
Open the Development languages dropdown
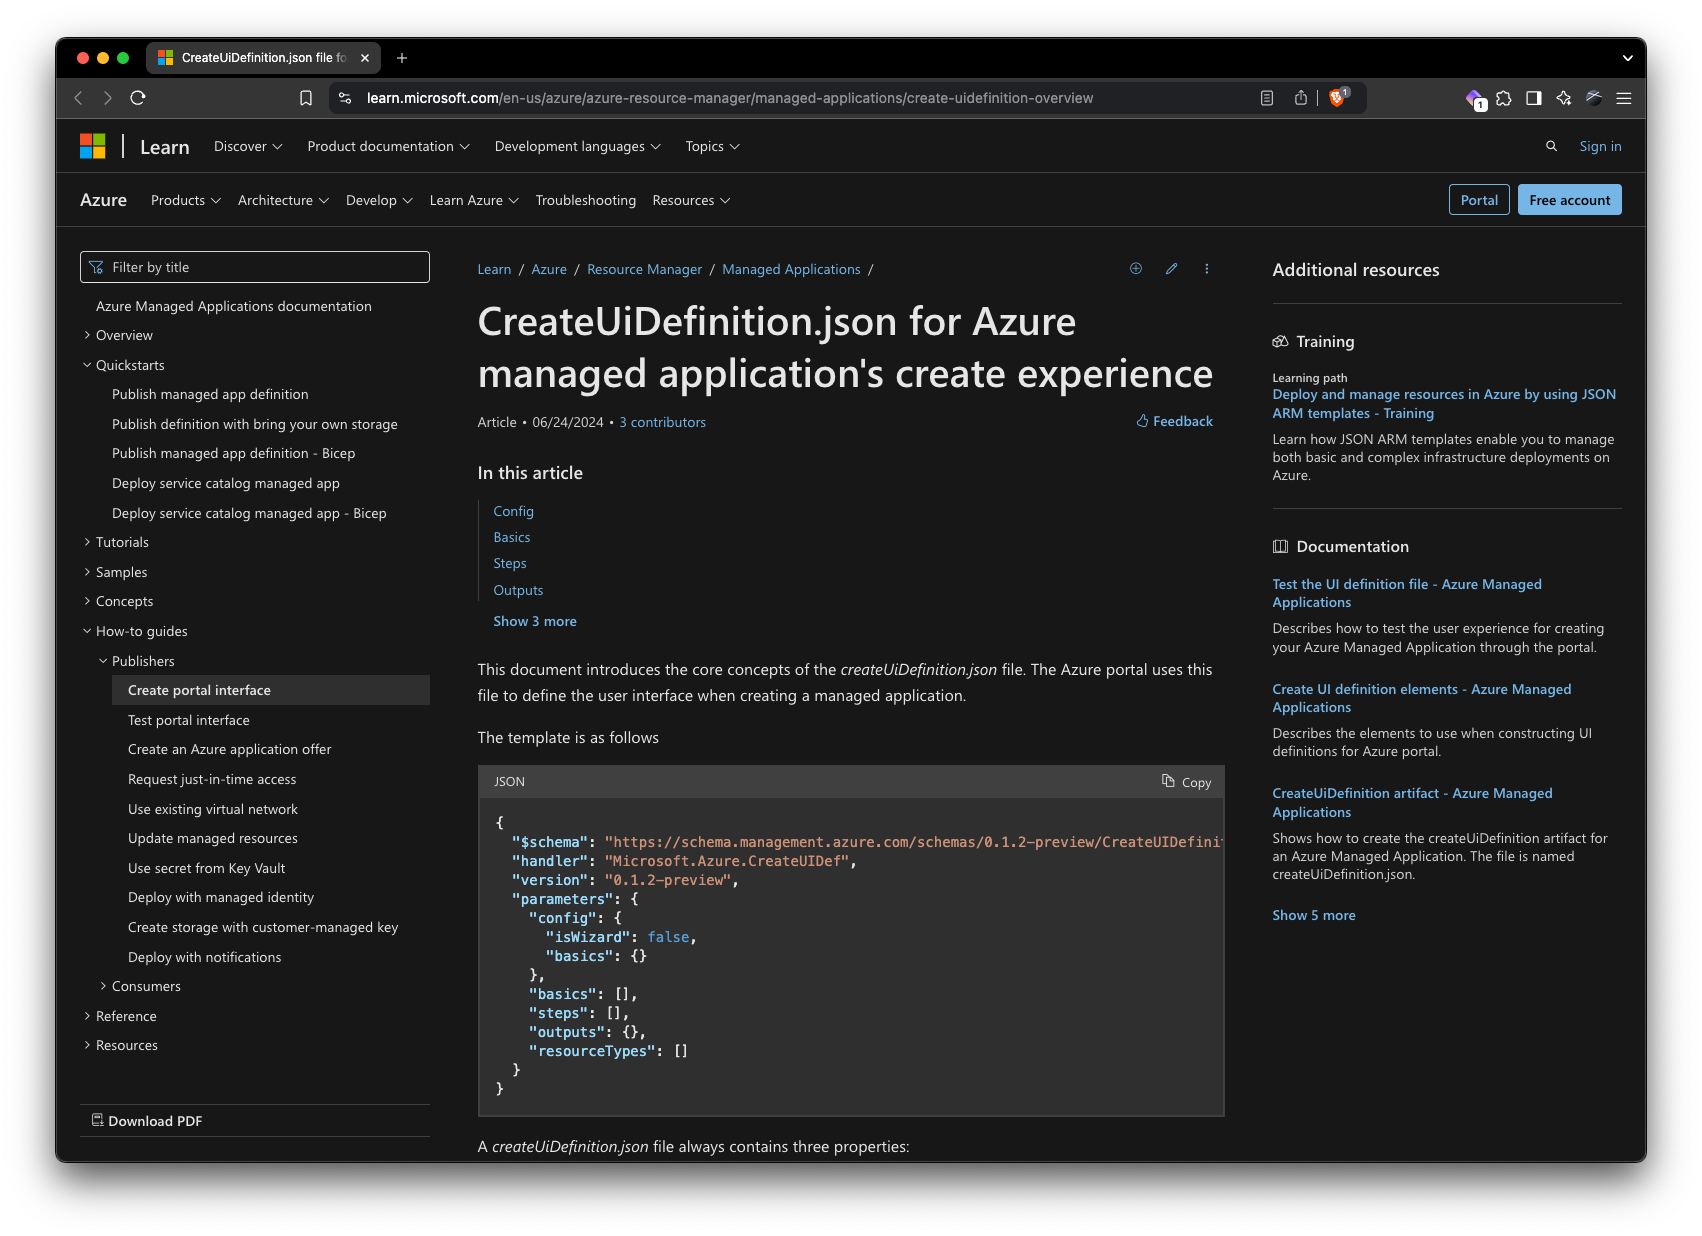[578, 146]
